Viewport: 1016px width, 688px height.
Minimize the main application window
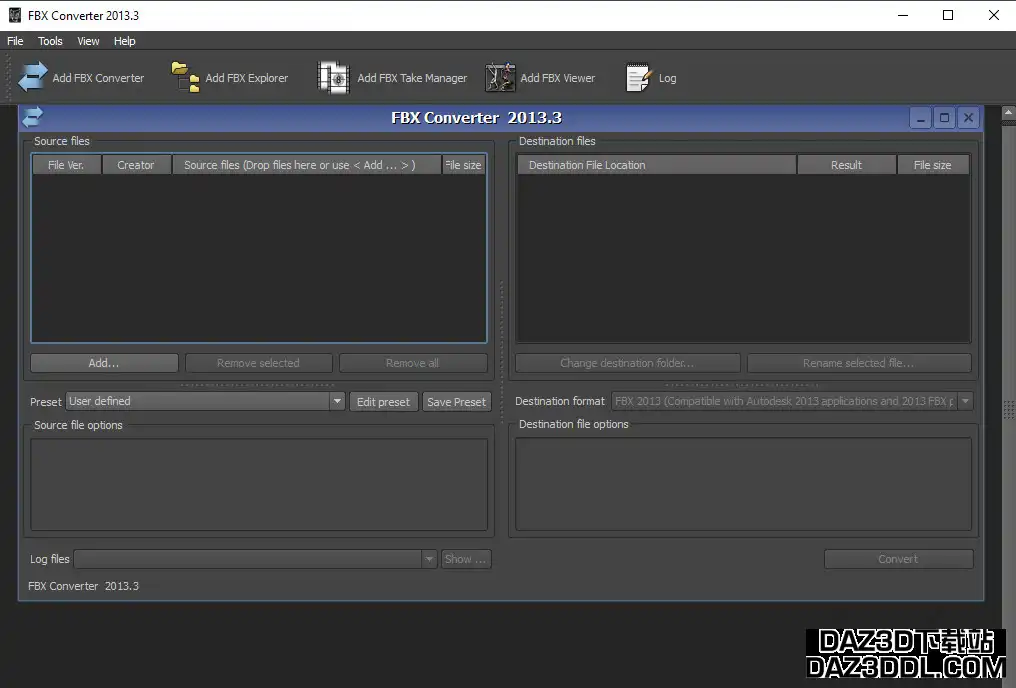903,15
